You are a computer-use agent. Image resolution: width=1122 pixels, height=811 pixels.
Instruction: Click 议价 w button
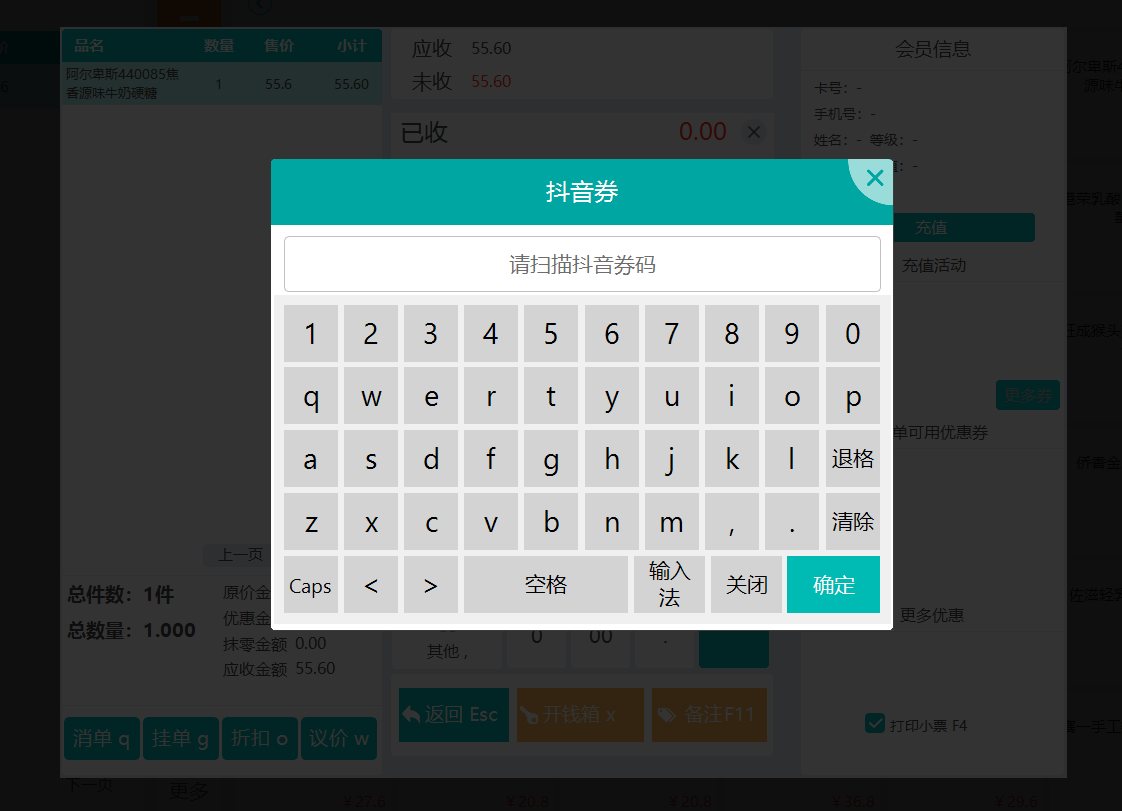(339, 738)
